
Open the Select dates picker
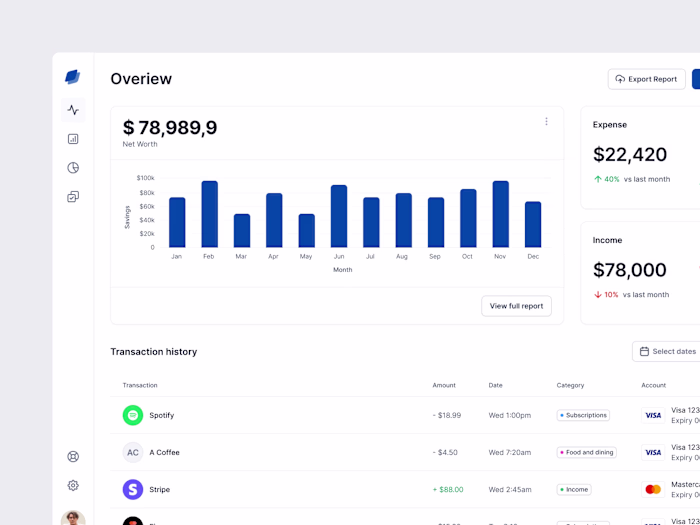pyautogui.click(x=667, y=351)
